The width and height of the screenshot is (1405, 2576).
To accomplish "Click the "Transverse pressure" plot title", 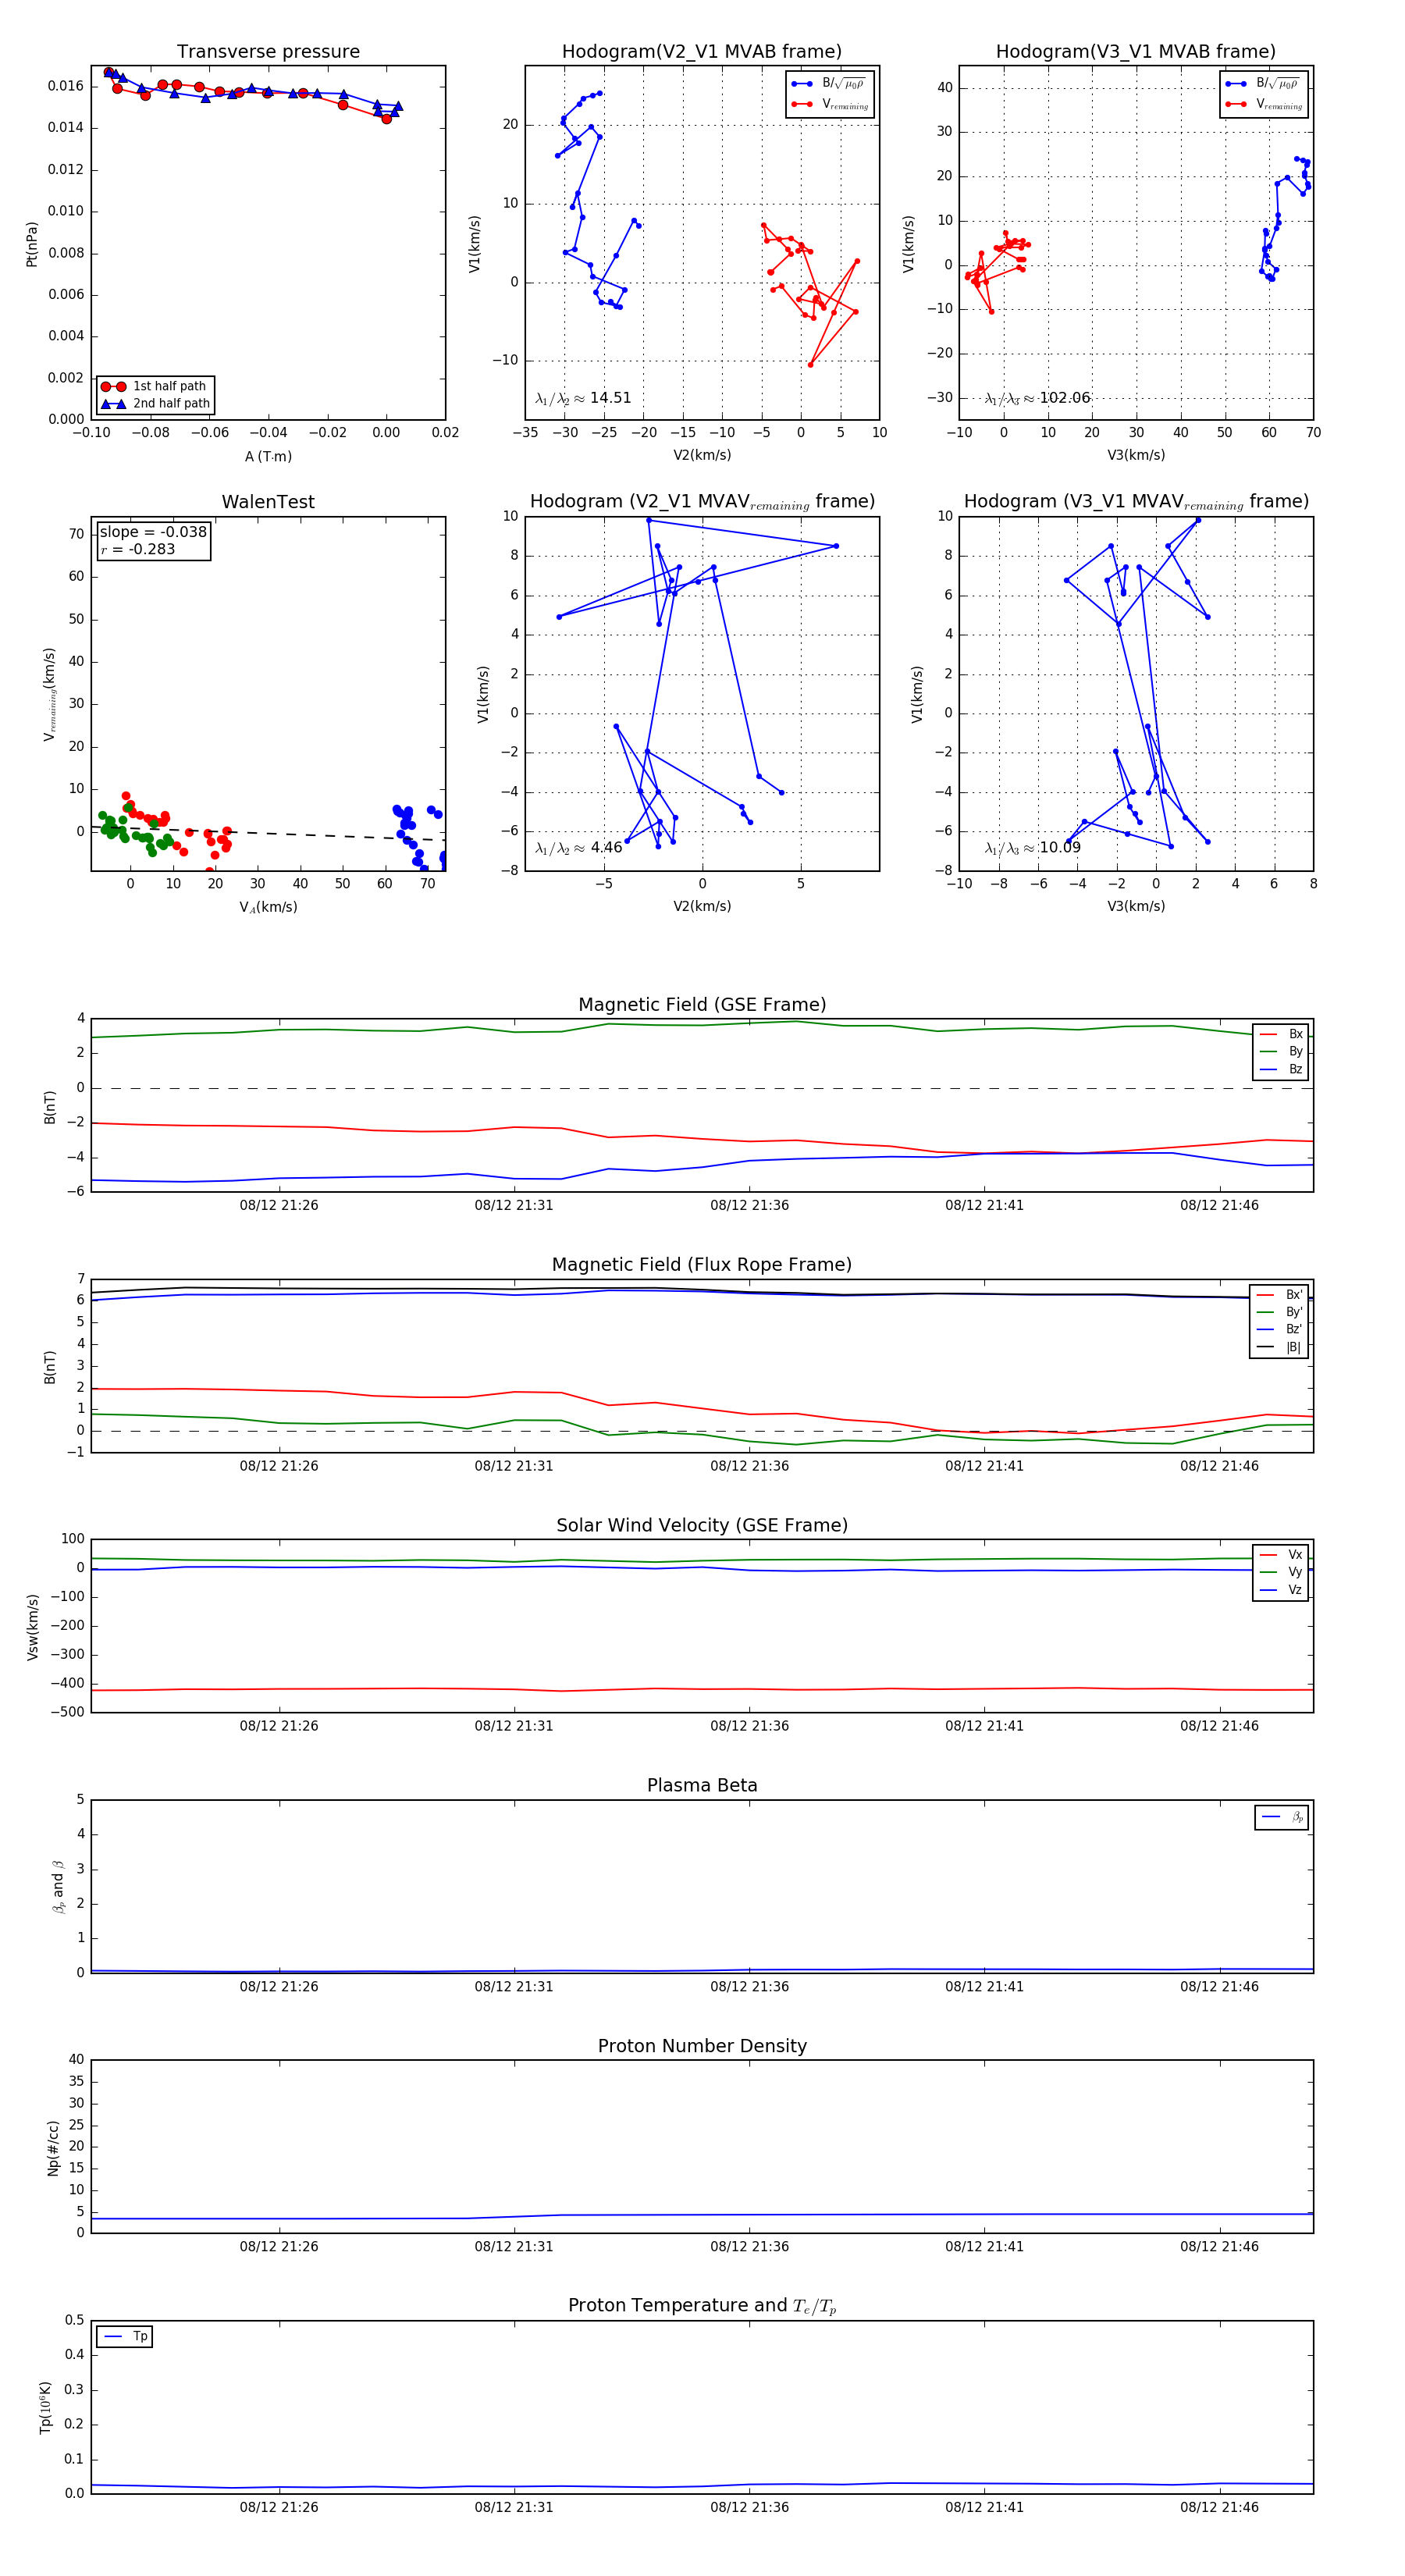I will 268,52.
